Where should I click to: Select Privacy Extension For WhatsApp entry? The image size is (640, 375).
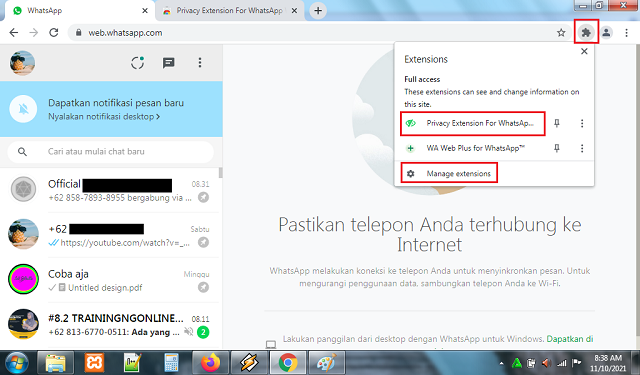tap(473, 123)
